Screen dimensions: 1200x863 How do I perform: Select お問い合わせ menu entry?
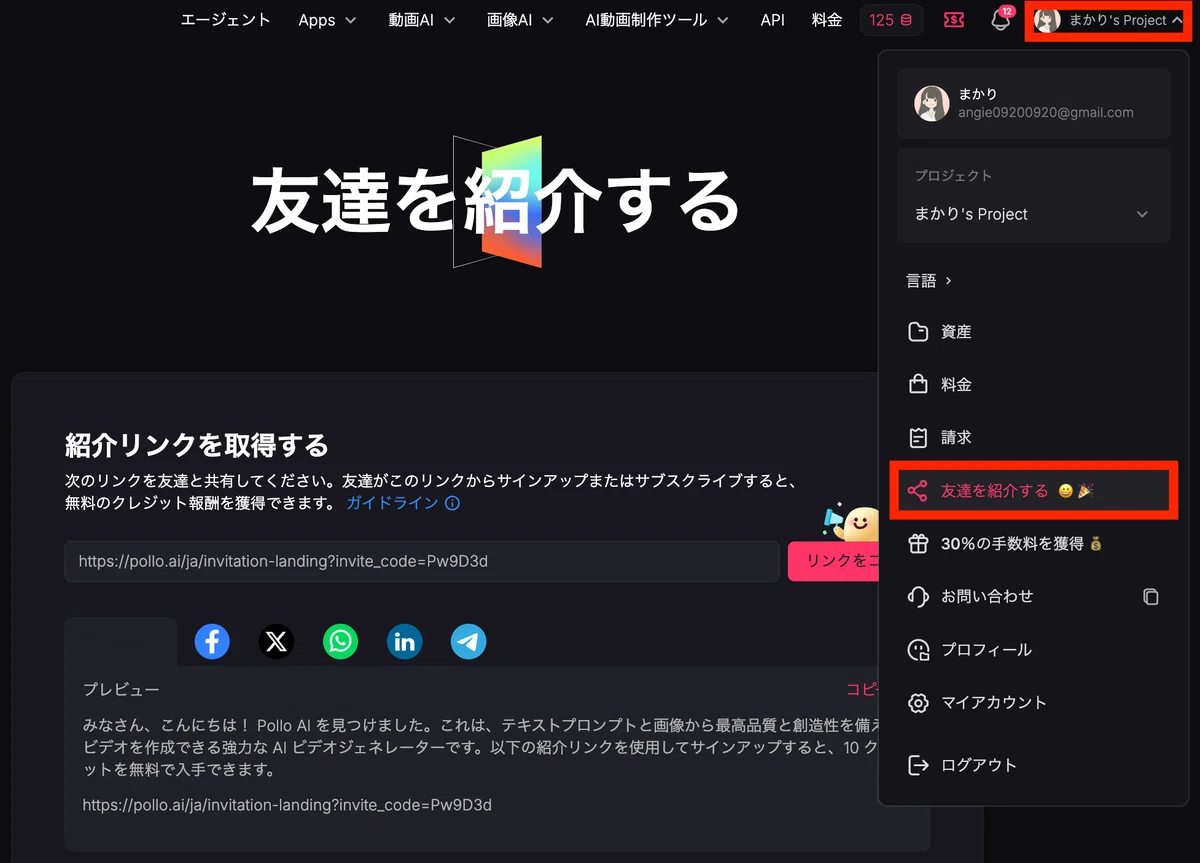point(1033,597)
